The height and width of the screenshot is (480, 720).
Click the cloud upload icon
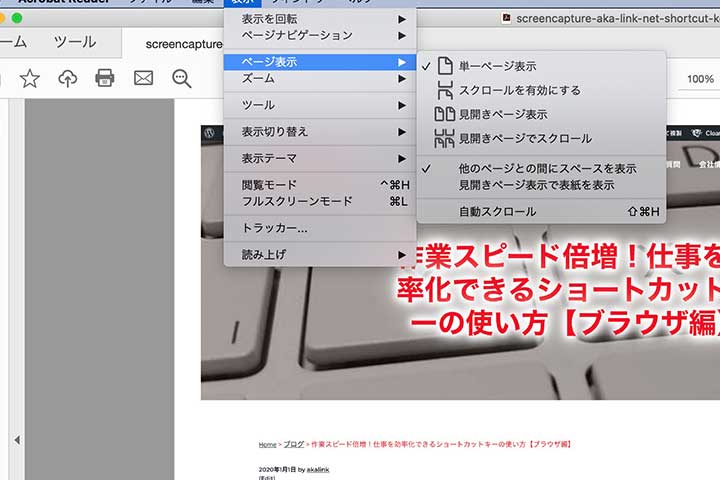(68, 79)
